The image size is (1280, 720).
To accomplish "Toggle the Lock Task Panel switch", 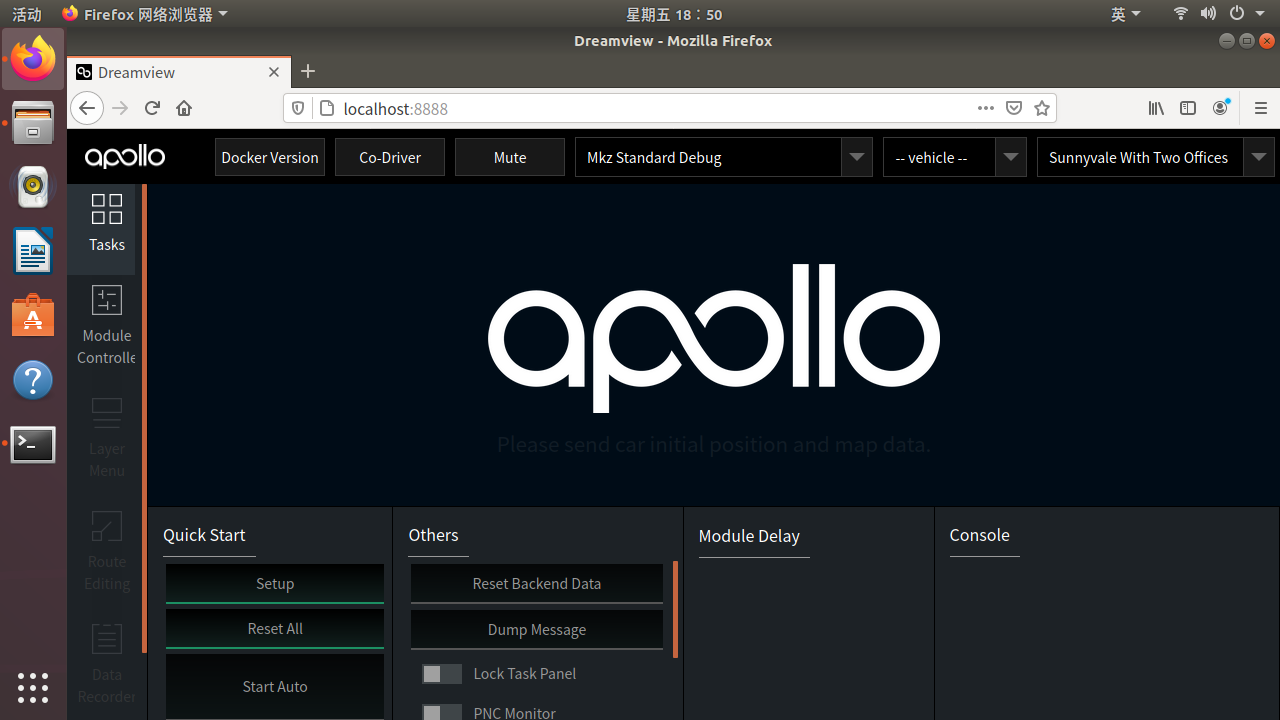I will coord(442,674).
